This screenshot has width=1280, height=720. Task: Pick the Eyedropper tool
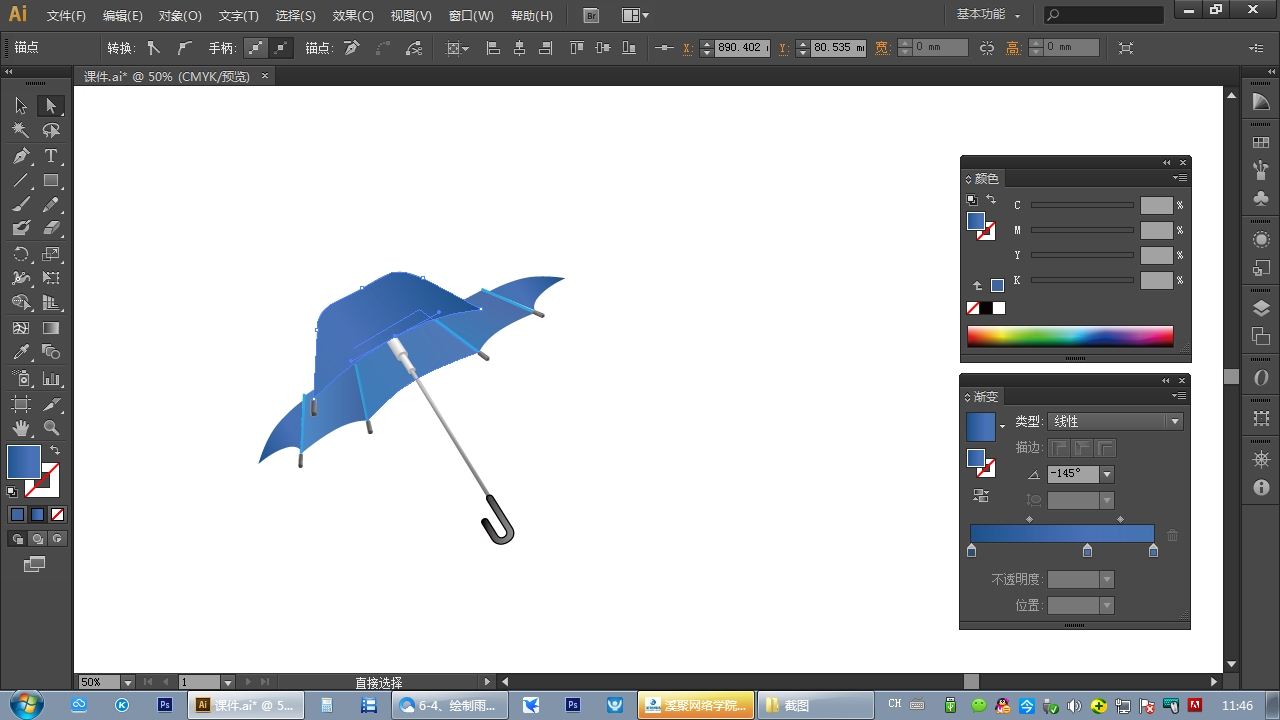pyautogui.click(x=21, y=353)
